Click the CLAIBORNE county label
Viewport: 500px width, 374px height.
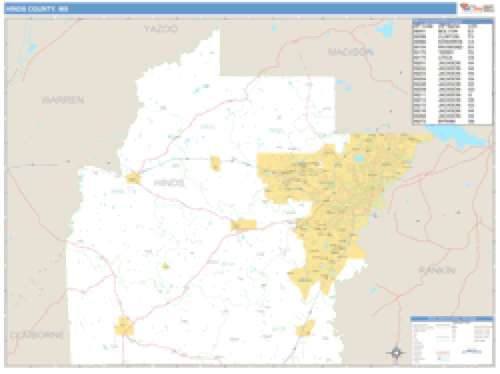pyautogui.click(x=37, y=335)
